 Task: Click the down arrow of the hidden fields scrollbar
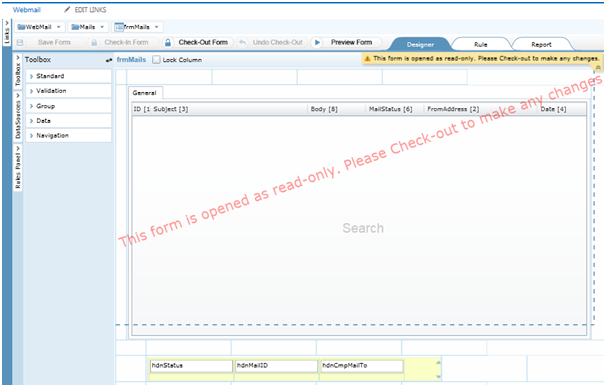(x=438, y=377)
